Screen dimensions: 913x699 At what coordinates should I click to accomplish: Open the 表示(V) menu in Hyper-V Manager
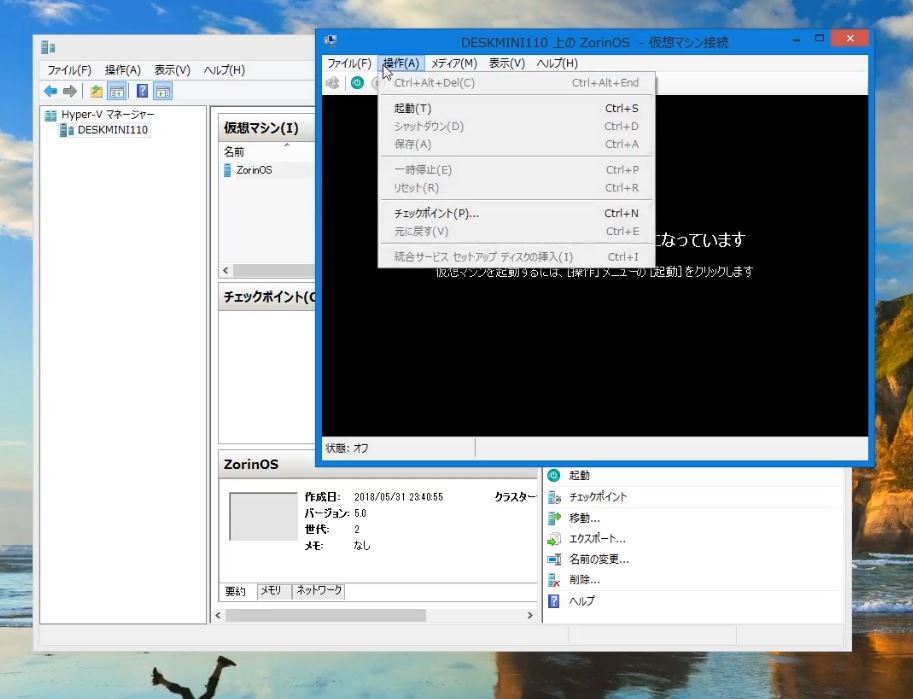pyautogui.click(x=172, y=70)
